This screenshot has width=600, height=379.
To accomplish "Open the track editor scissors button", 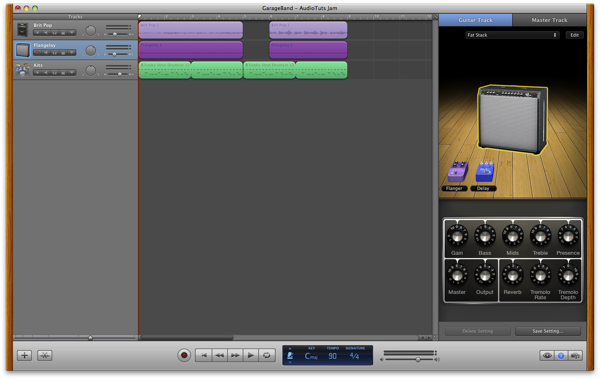I will (x=45, y=355).
